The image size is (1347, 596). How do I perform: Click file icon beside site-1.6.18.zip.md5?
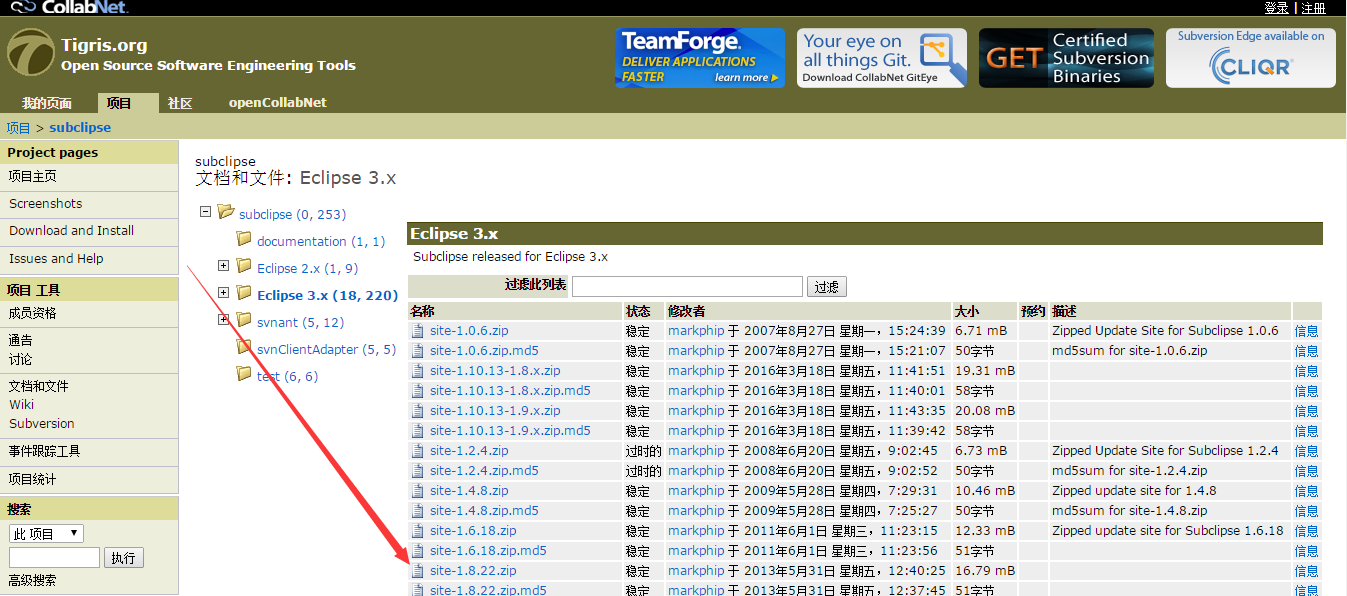[x=418, y=551]
